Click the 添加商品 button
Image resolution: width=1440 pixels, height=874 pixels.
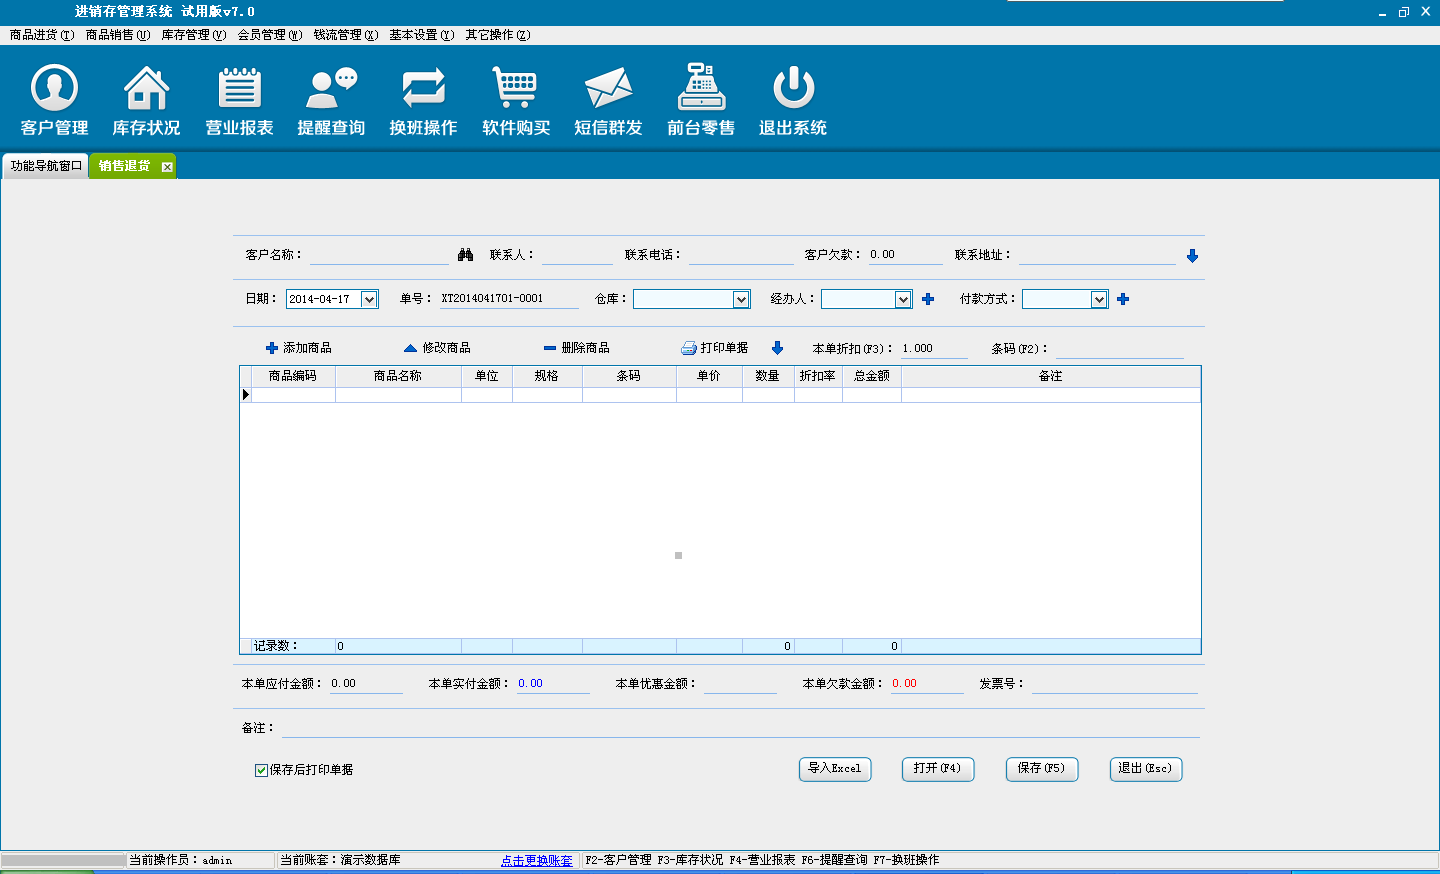pyautogui.click(x=298, y=348)
